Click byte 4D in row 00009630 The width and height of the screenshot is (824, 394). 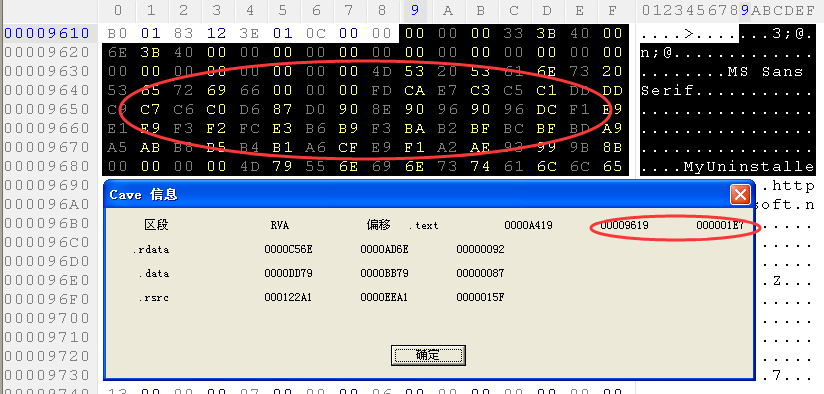(382, 71)
